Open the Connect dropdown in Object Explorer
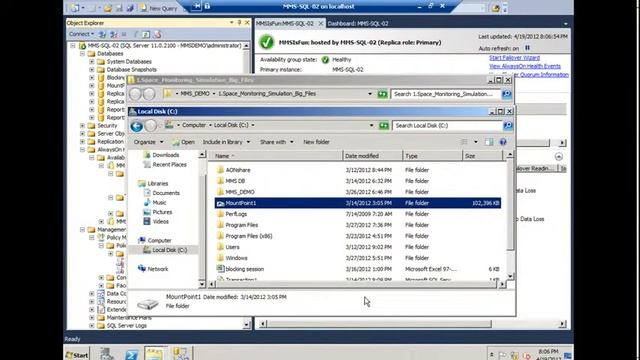Viewport: 640px width, 360px height. 81,34
